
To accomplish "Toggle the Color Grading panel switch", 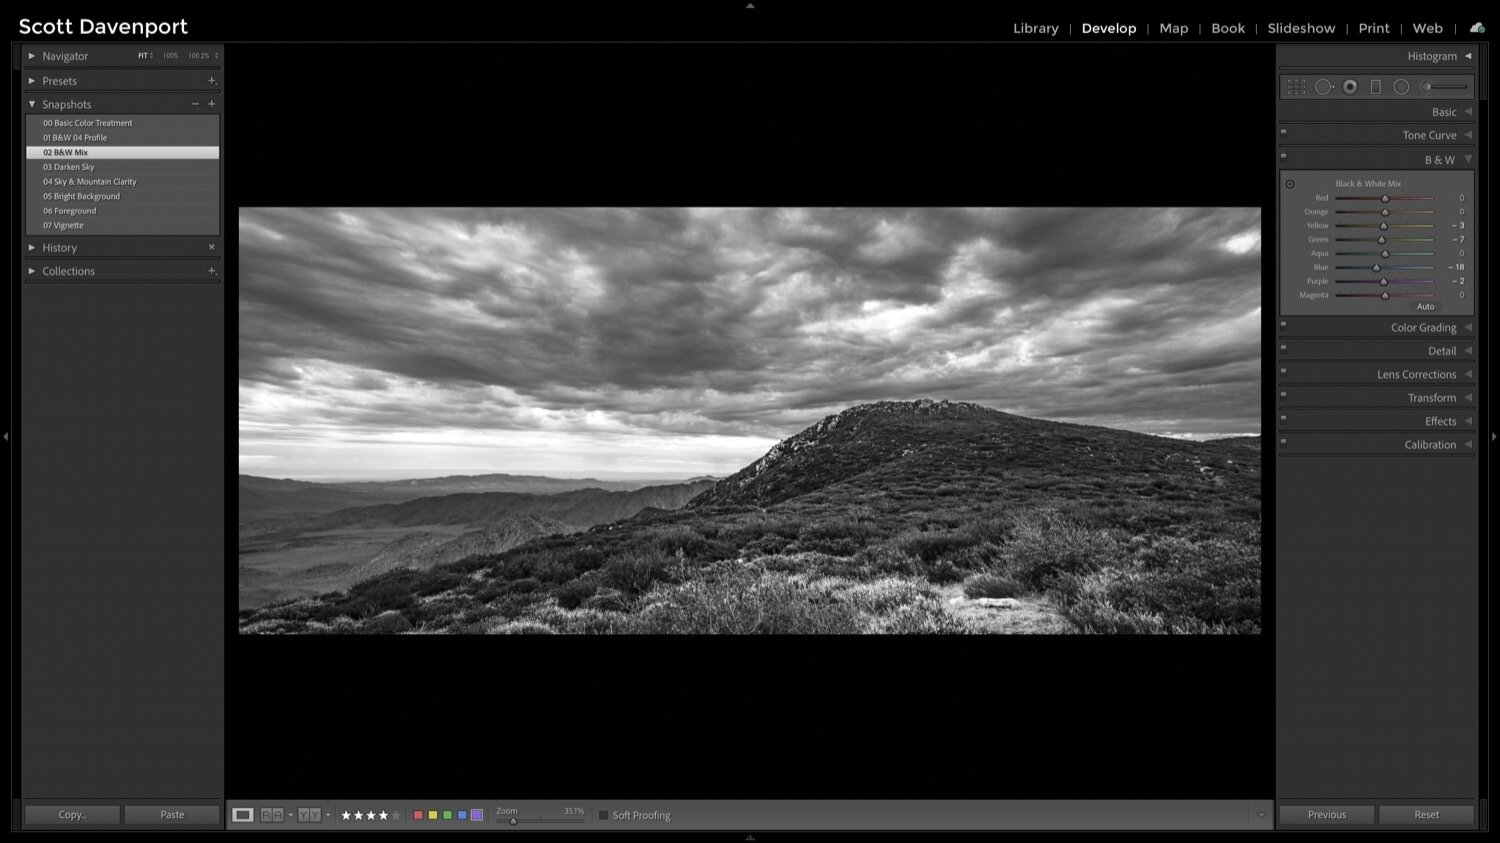I will click(1284, 324).
